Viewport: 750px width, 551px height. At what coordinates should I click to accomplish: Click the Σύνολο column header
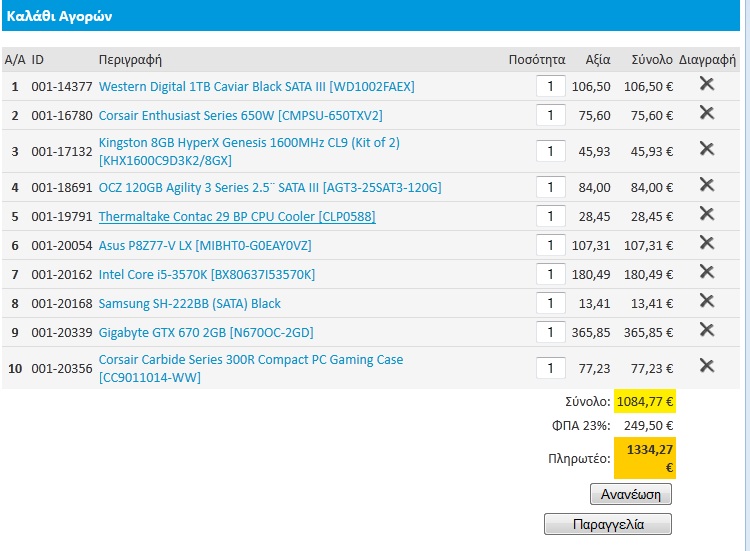[x=651, y=60]
